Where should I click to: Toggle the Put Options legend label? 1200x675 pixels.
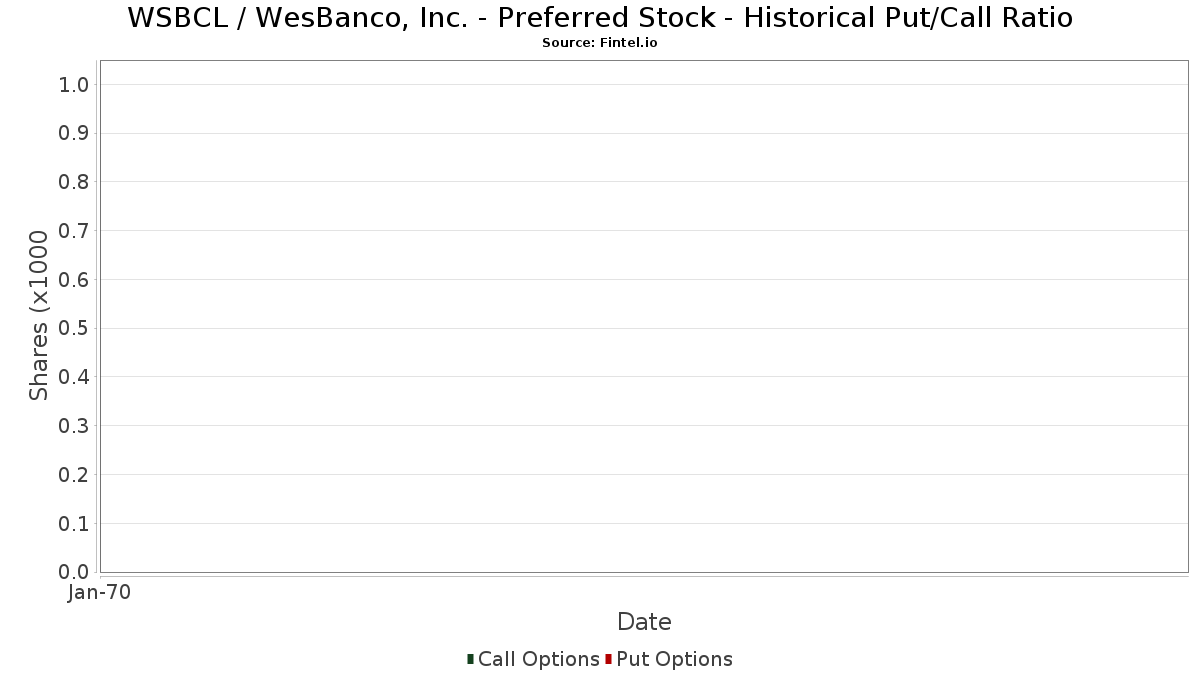[674, 659]
